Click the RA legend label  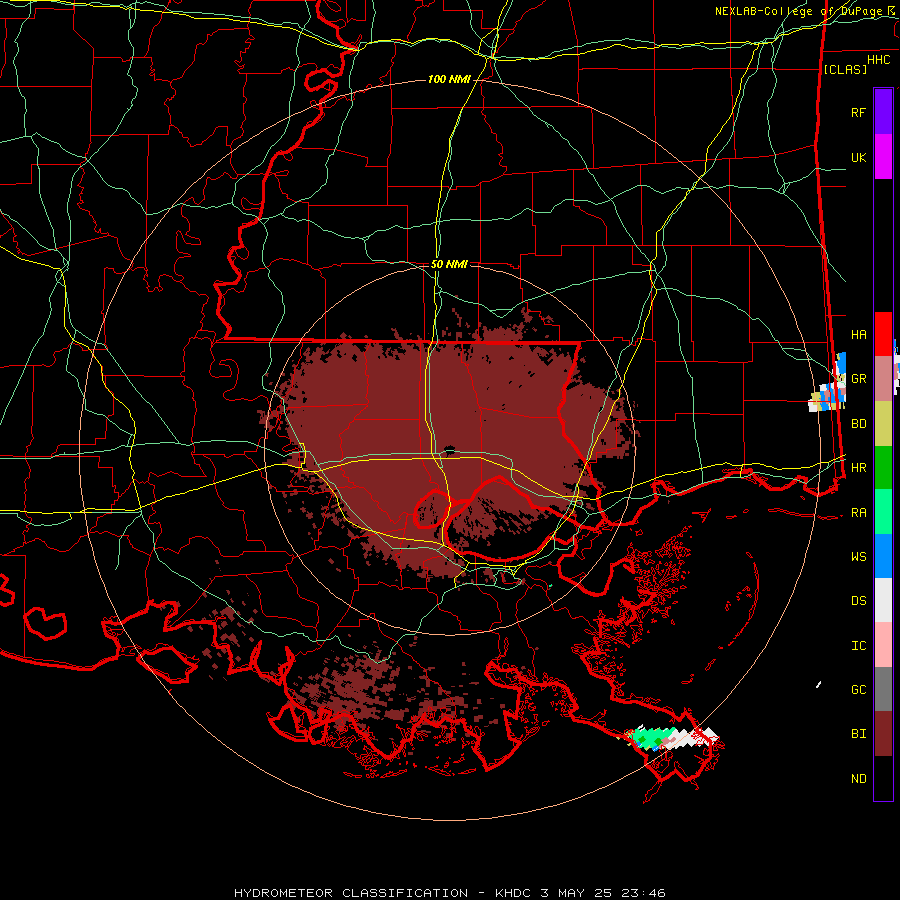(x=858, y=513)
